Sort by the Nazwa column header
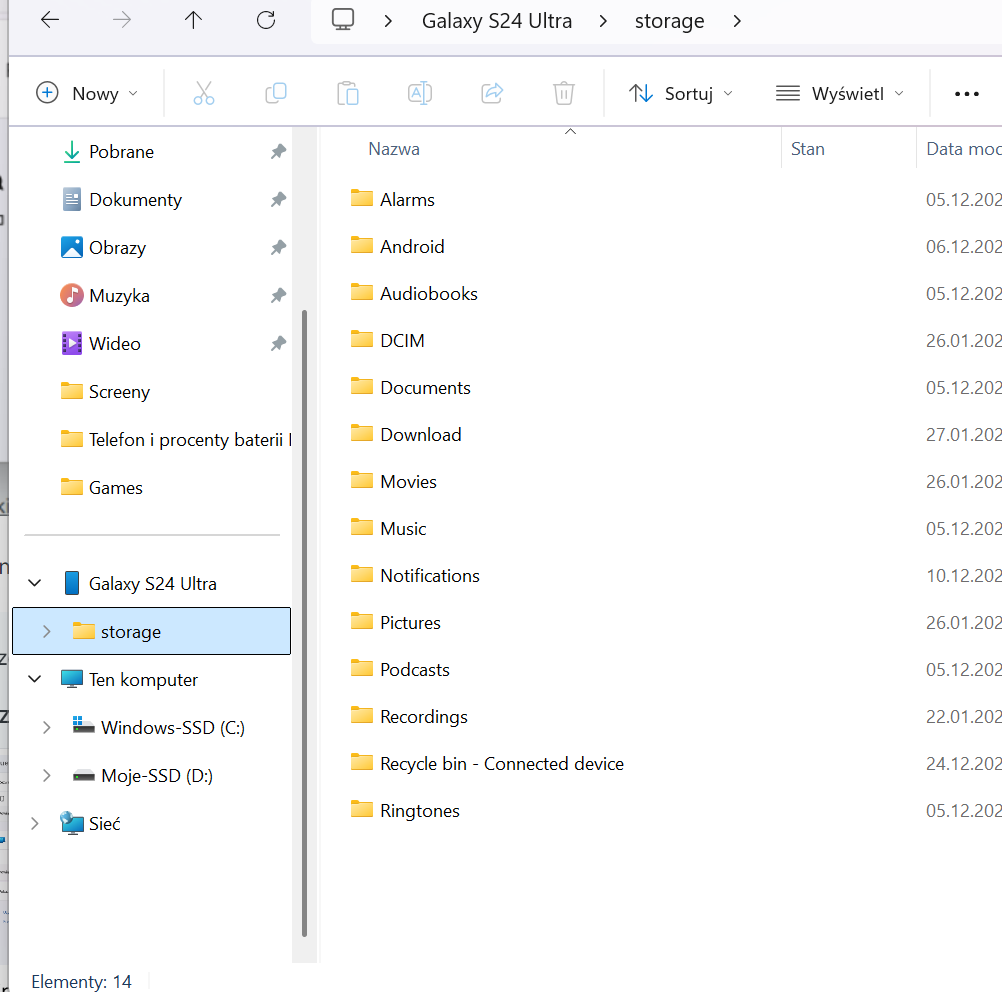1002x992 pixels. [x=394, y=149]
